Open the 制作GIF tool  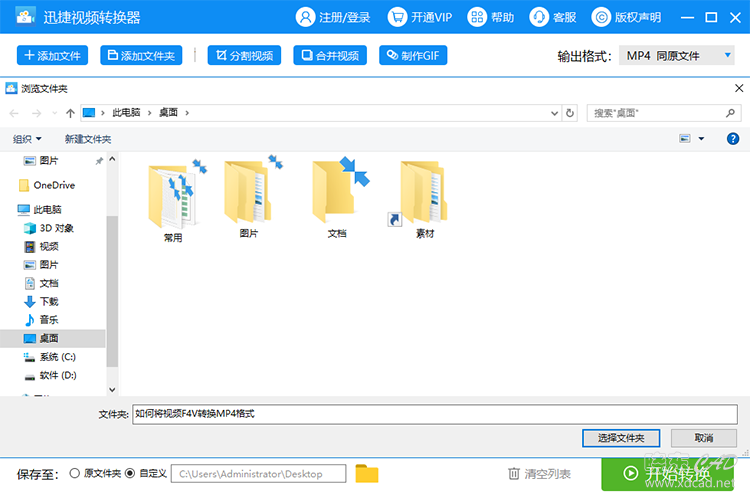coord(413,55)
